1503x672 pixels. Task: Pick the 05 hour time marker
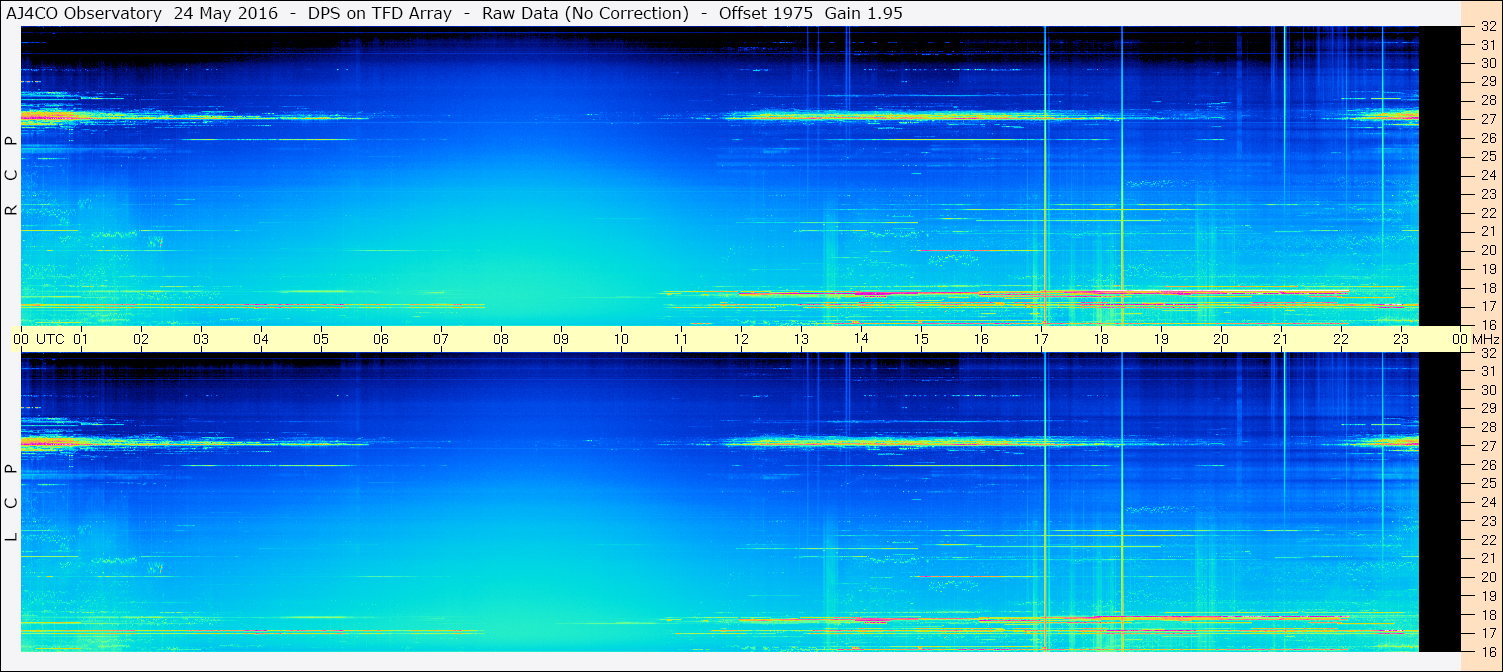click(x=321, y=339)
